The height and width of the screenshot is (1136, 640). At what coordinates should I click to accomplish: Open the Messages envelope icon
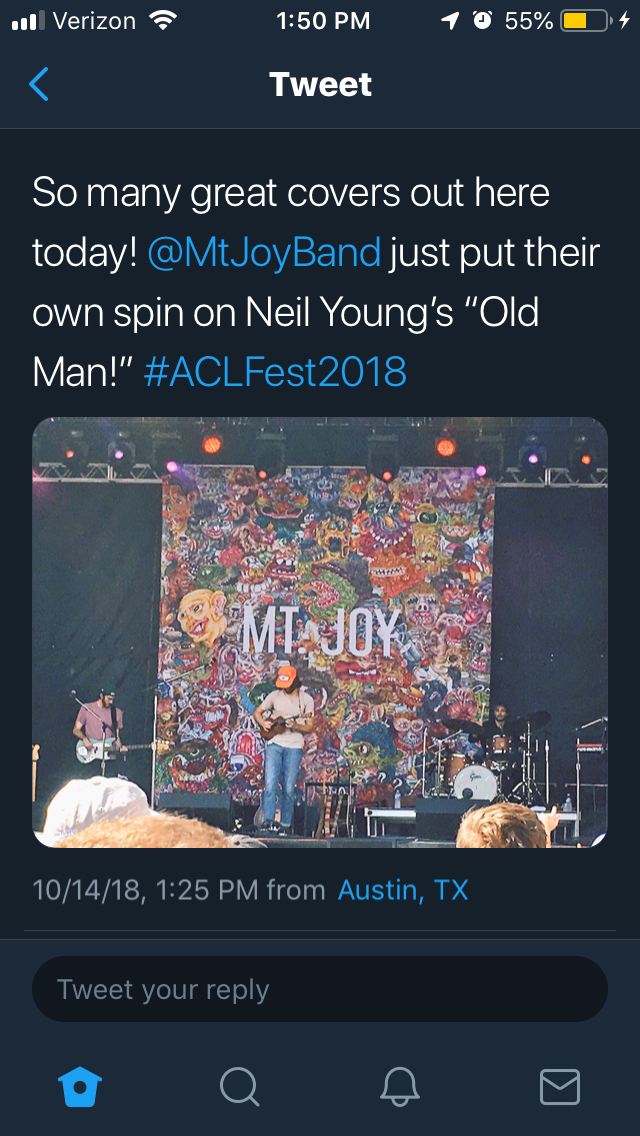coord(559,1086)
